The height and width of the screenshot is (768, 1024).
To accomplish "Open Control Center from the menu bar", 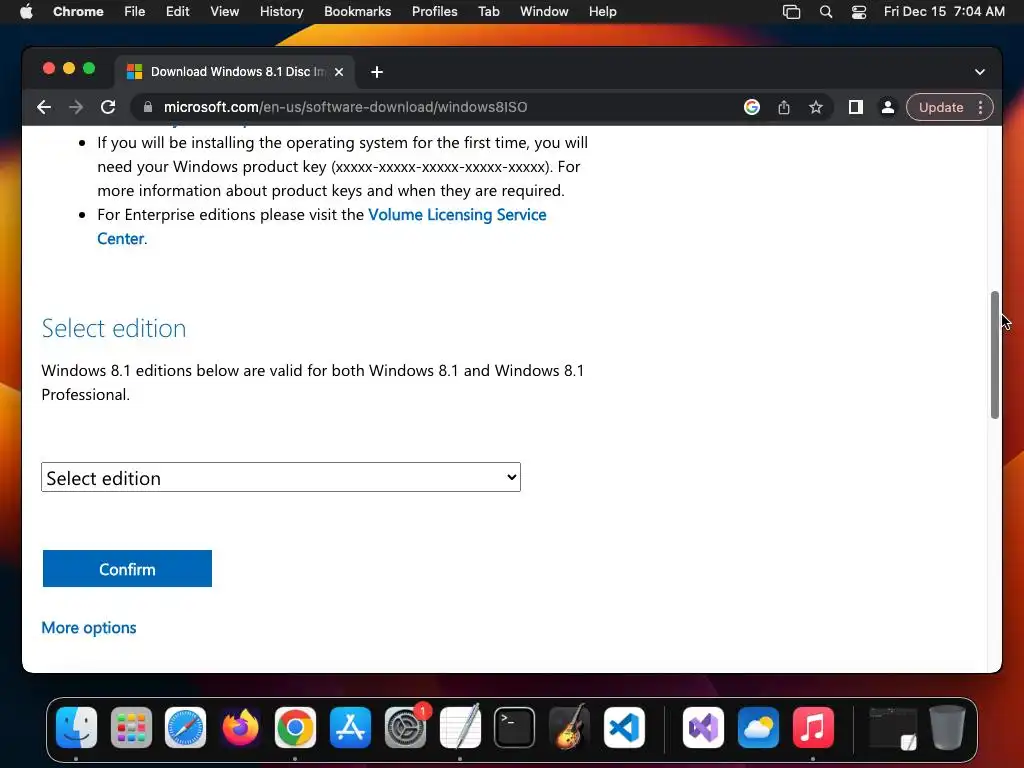I will (859, 12).
